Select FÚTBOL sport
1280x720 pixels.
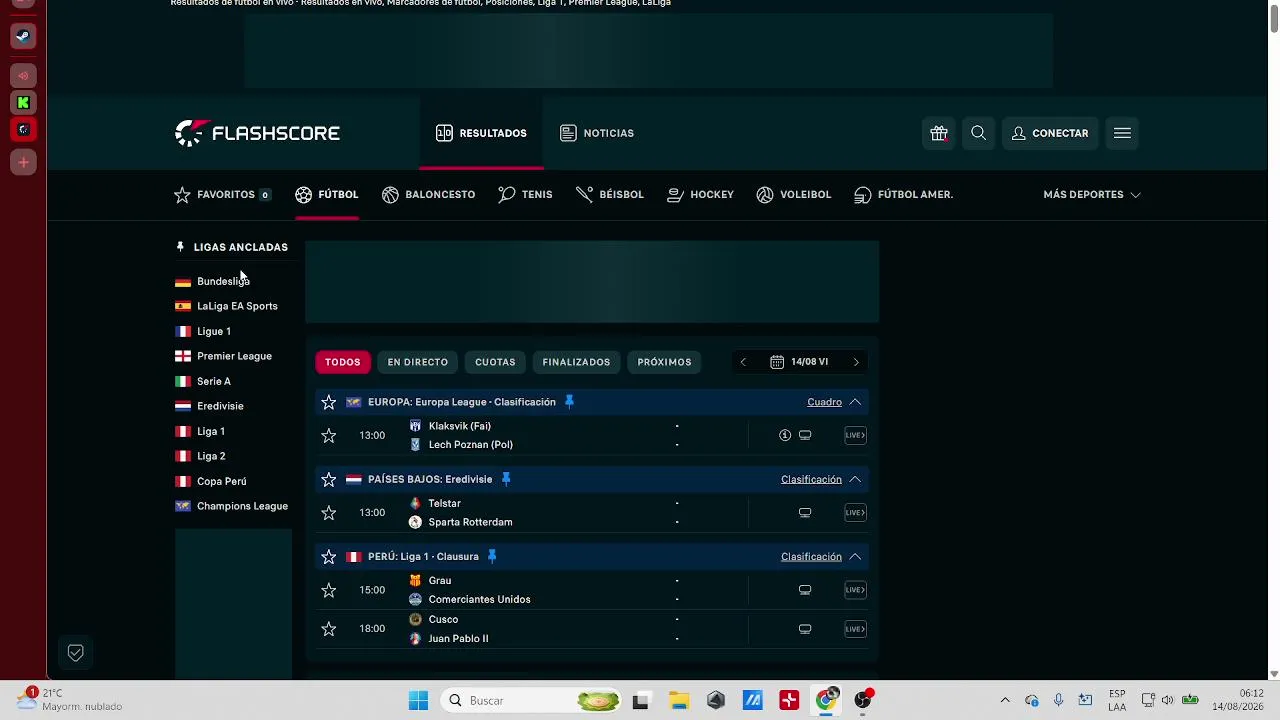point(327,195)
